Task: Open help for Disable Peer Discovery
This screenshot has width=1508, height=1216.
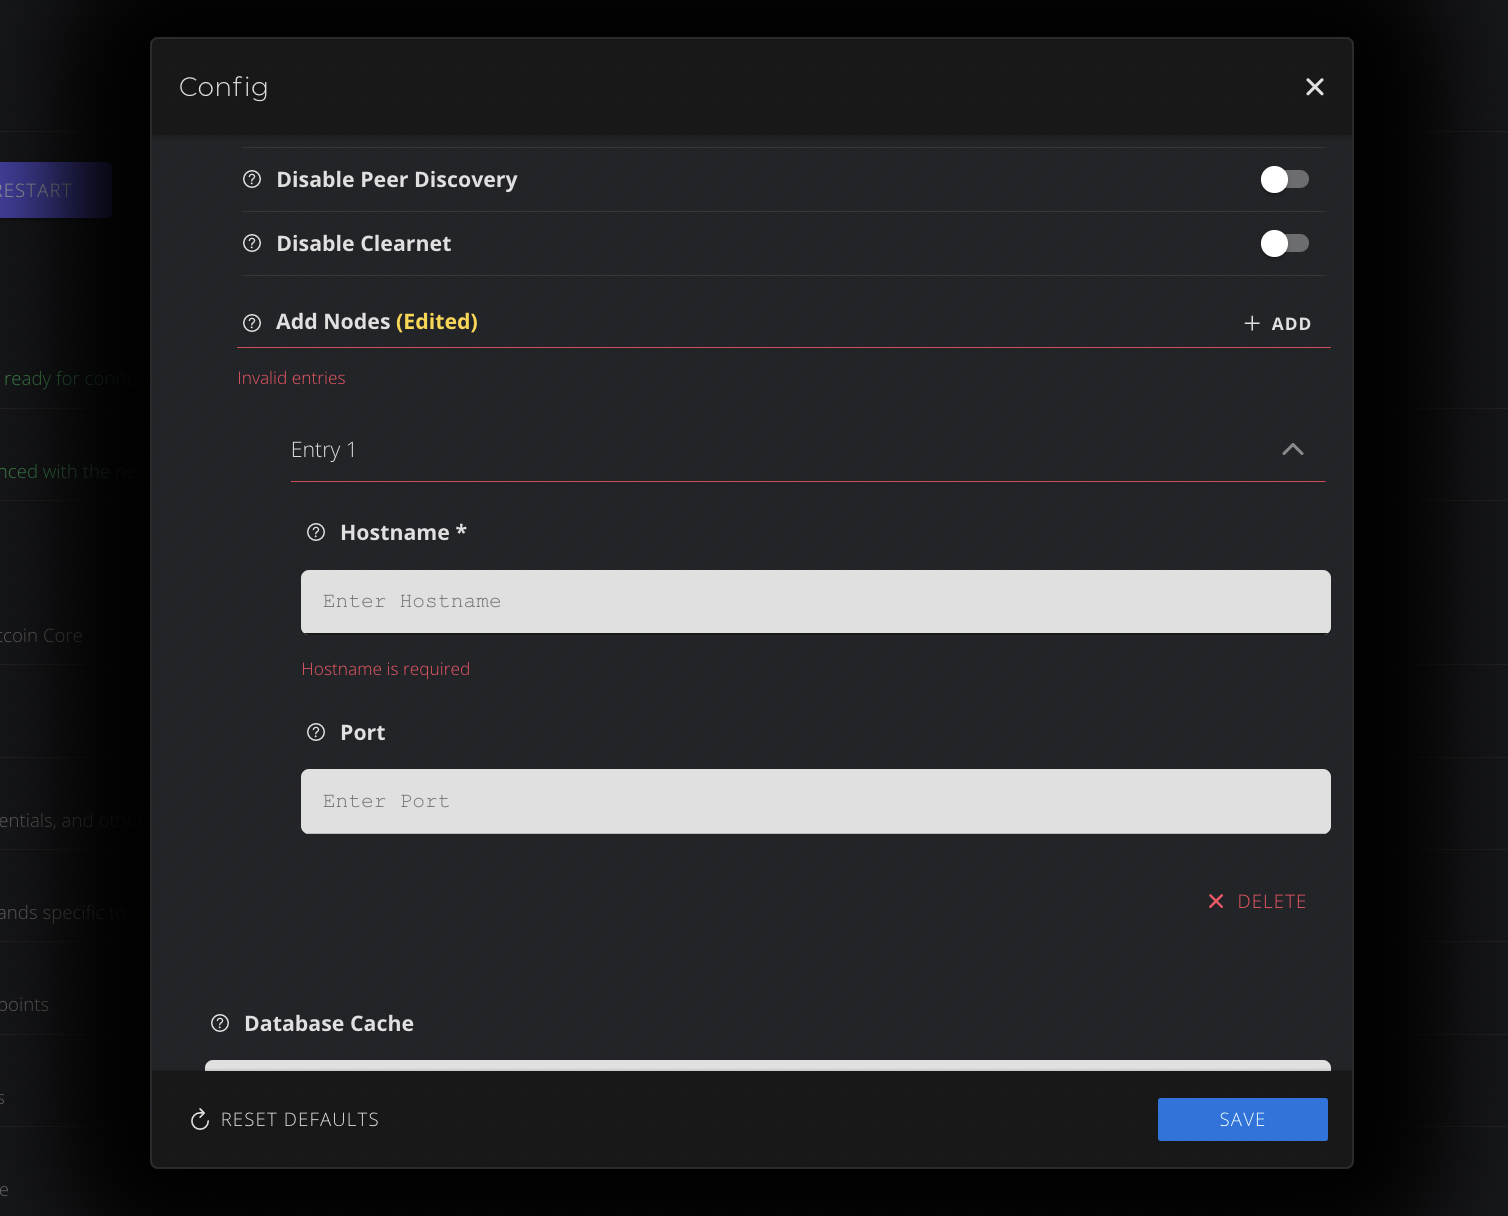Action: point(252,180)
